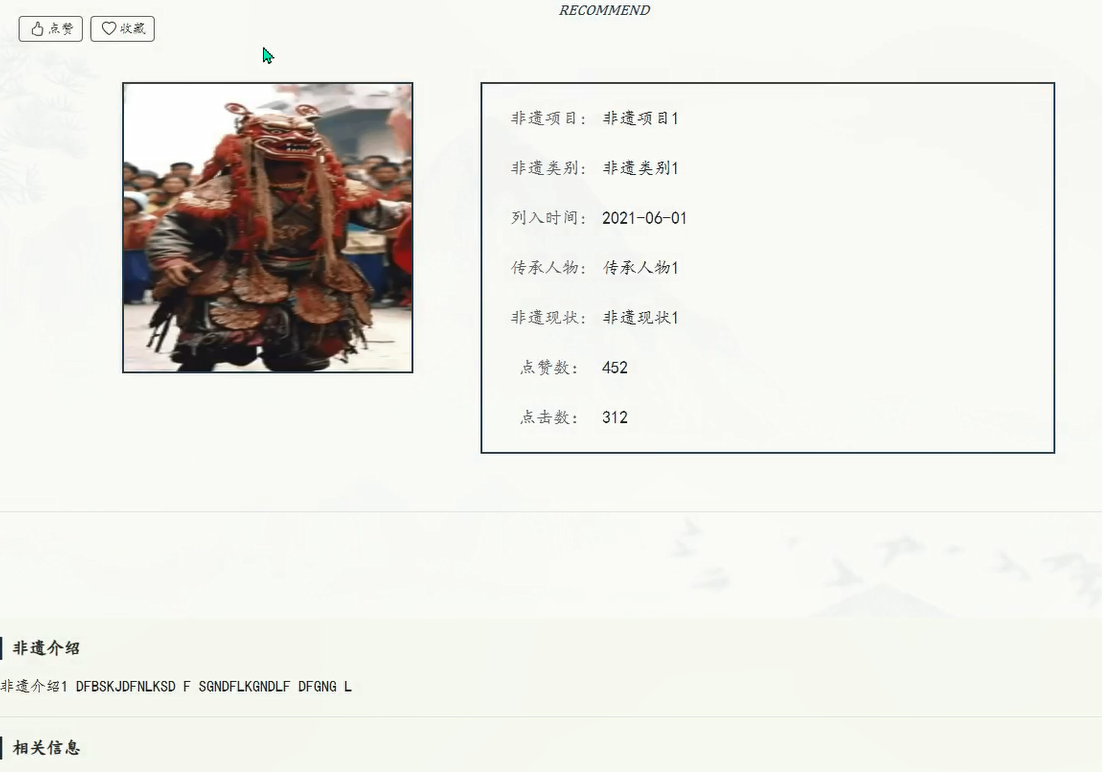Click the RECOMMEND heading text
The width and height of the screenshot is (1102, 772).
coord(604,10)
